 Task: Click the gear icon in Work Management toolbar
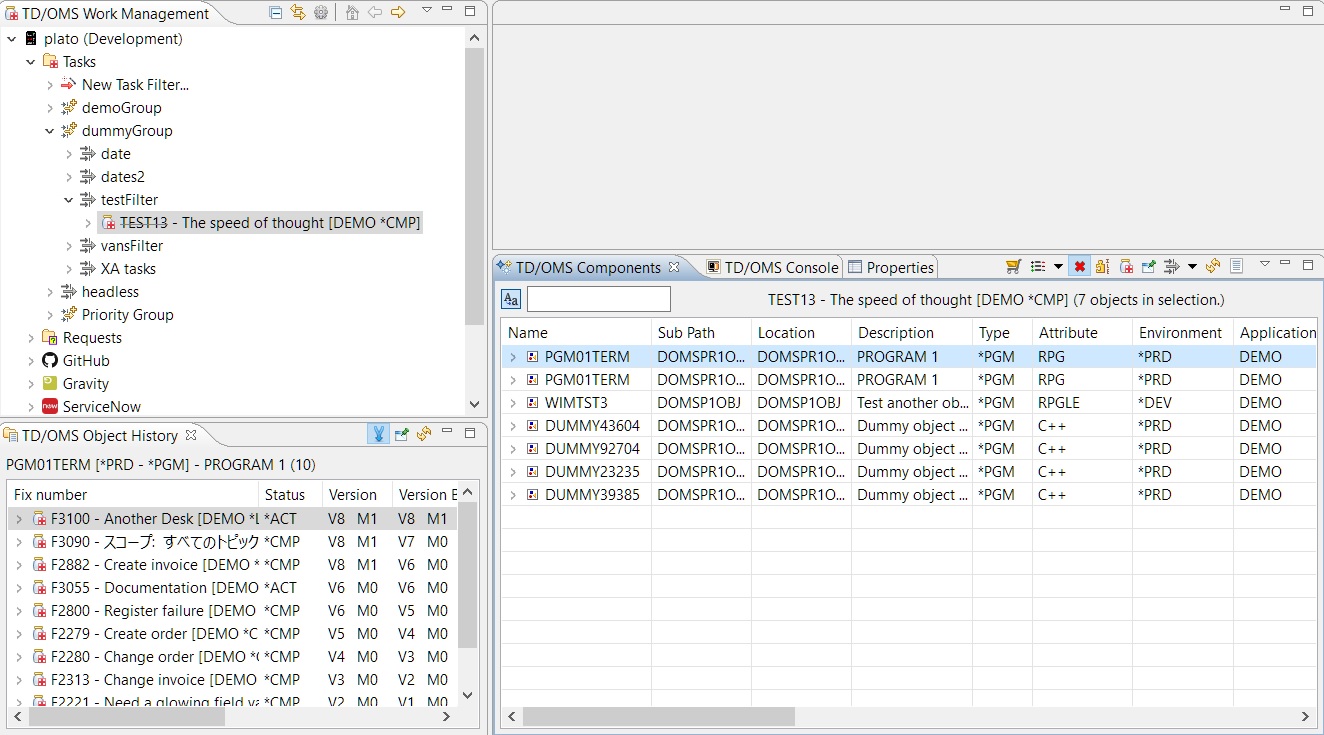320,12
